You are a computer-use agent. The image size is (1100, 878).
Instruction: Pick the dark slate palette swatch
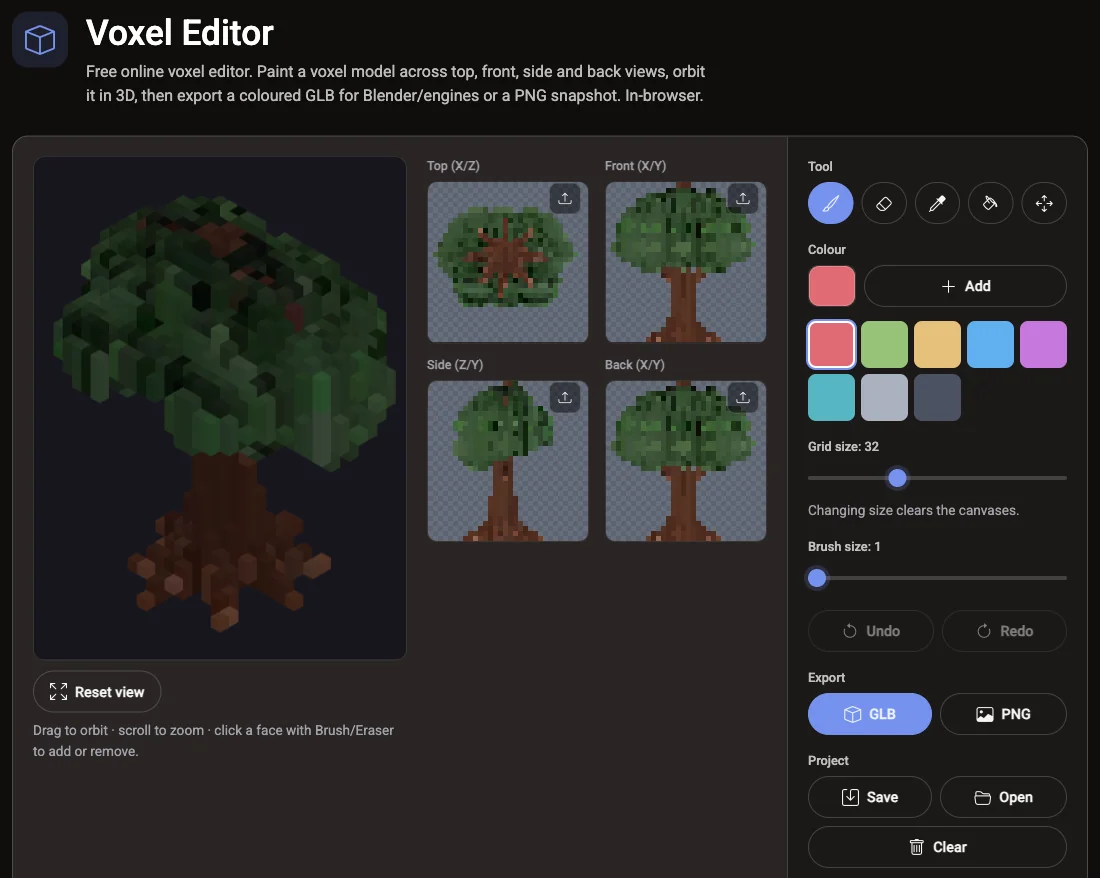(937, 398)
